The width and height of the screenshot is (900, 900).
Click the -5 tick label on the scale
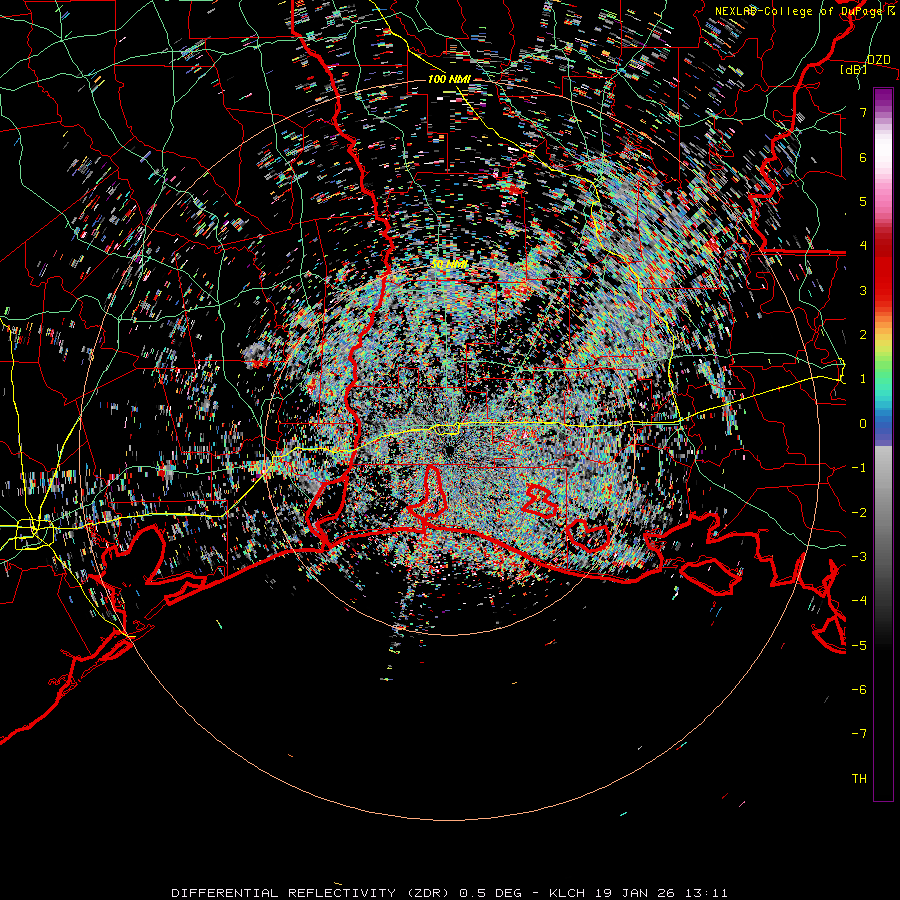tap(859, 645)
